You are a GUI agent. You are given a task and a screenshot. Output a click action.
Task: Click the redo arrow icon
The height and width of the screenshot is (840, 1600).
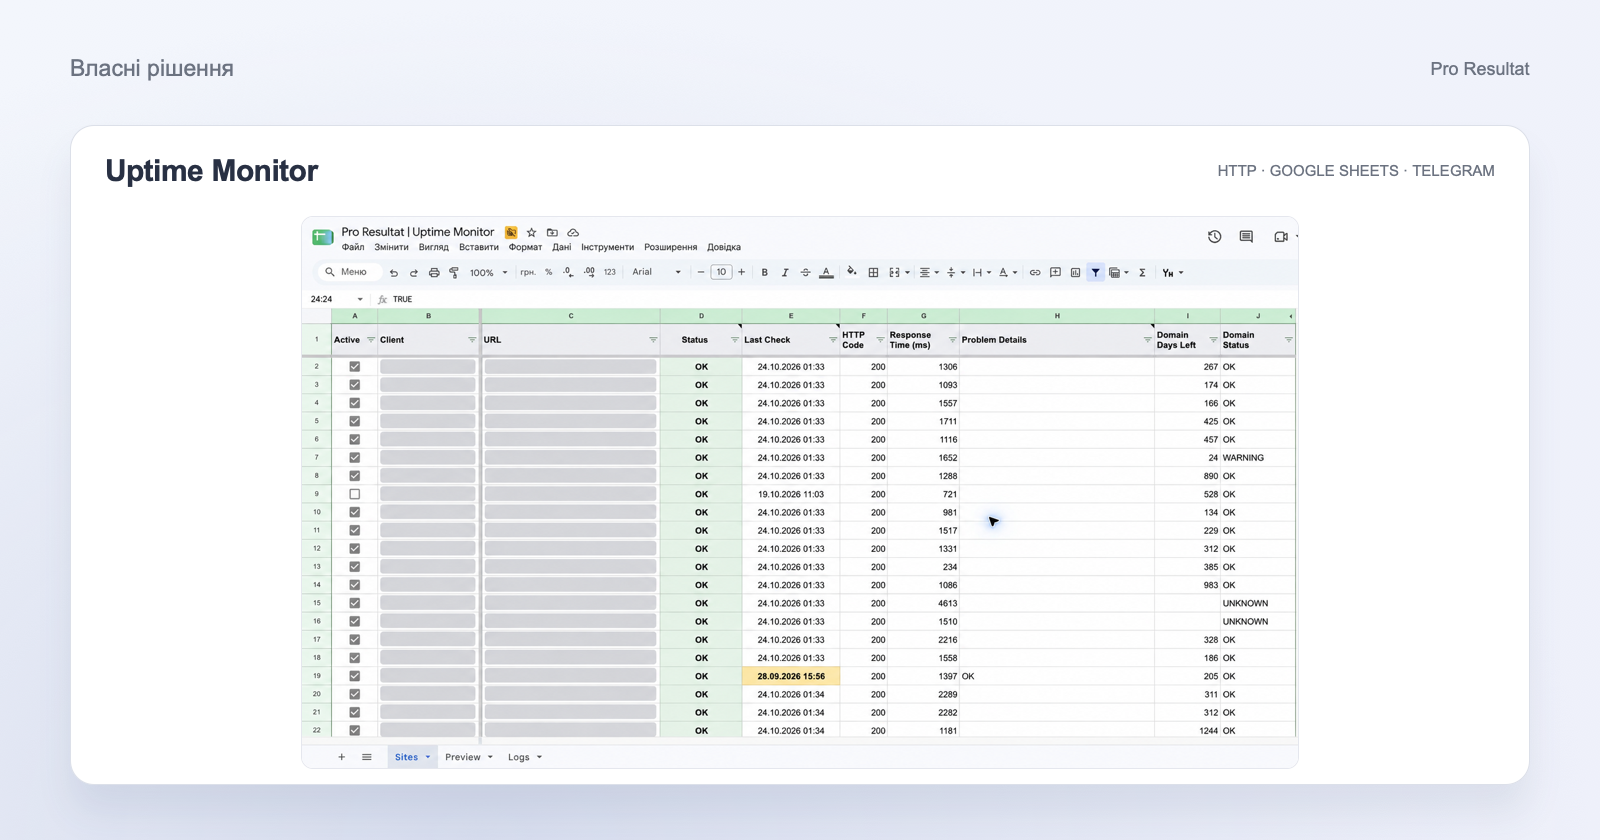click(x=414, y=273)
